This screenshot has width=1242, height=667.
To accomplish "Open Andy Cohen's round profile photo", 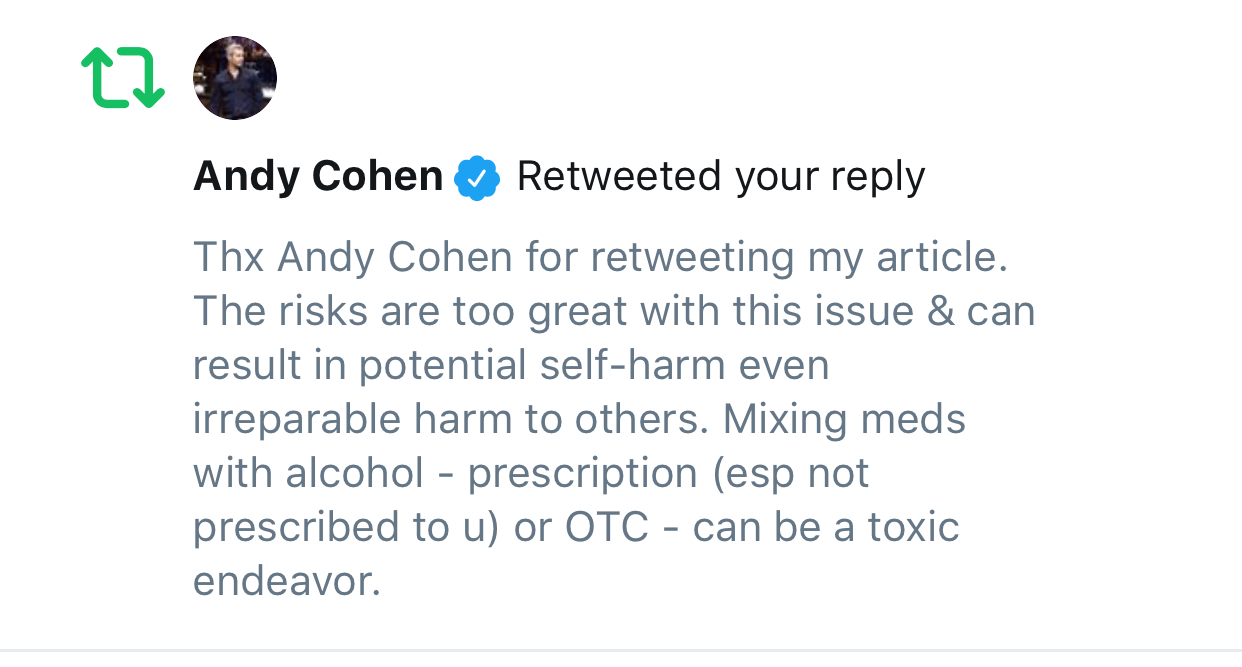I will click(234, 78).
